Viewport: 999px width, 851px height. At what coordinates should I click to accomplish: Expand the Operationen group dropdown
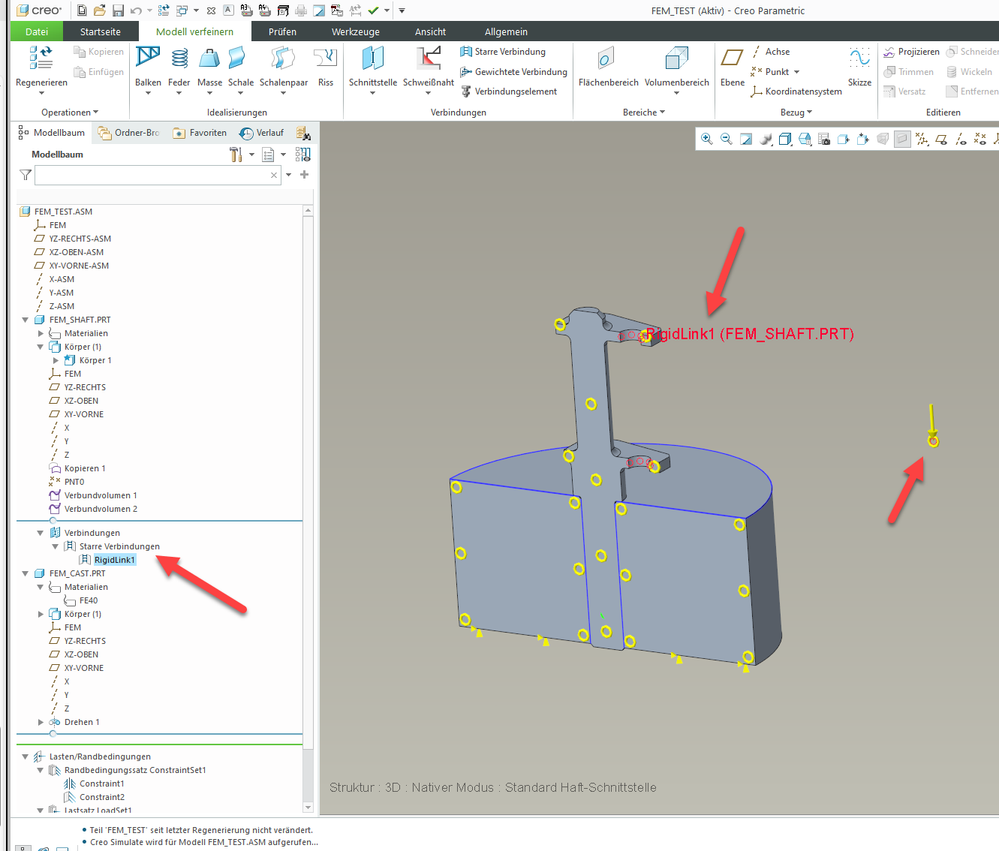click(x=70, y=112)
